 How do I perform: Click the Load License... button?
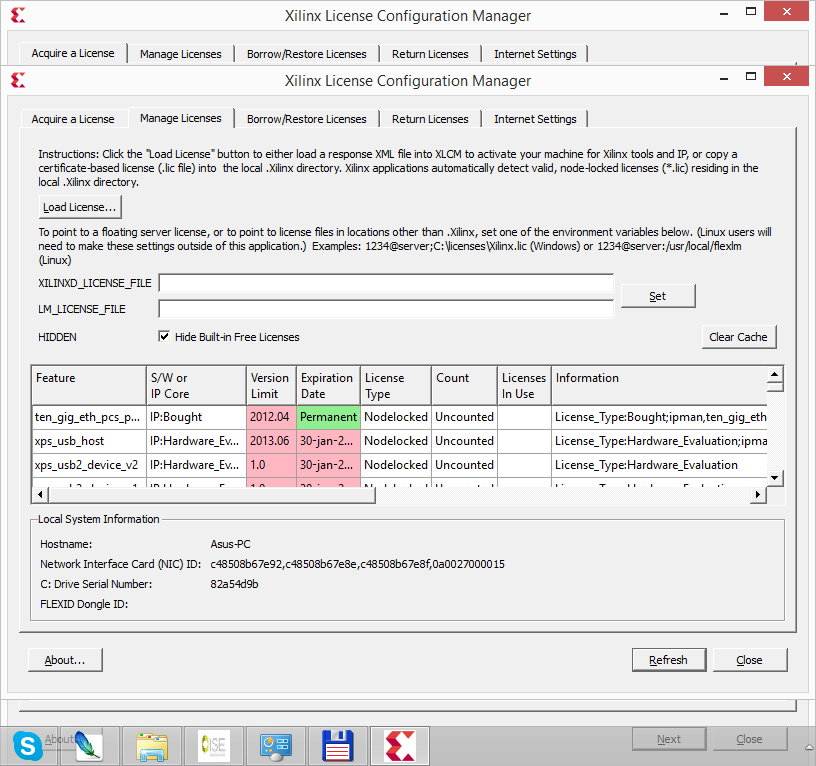pyautogui.click(x=80, y=207)
